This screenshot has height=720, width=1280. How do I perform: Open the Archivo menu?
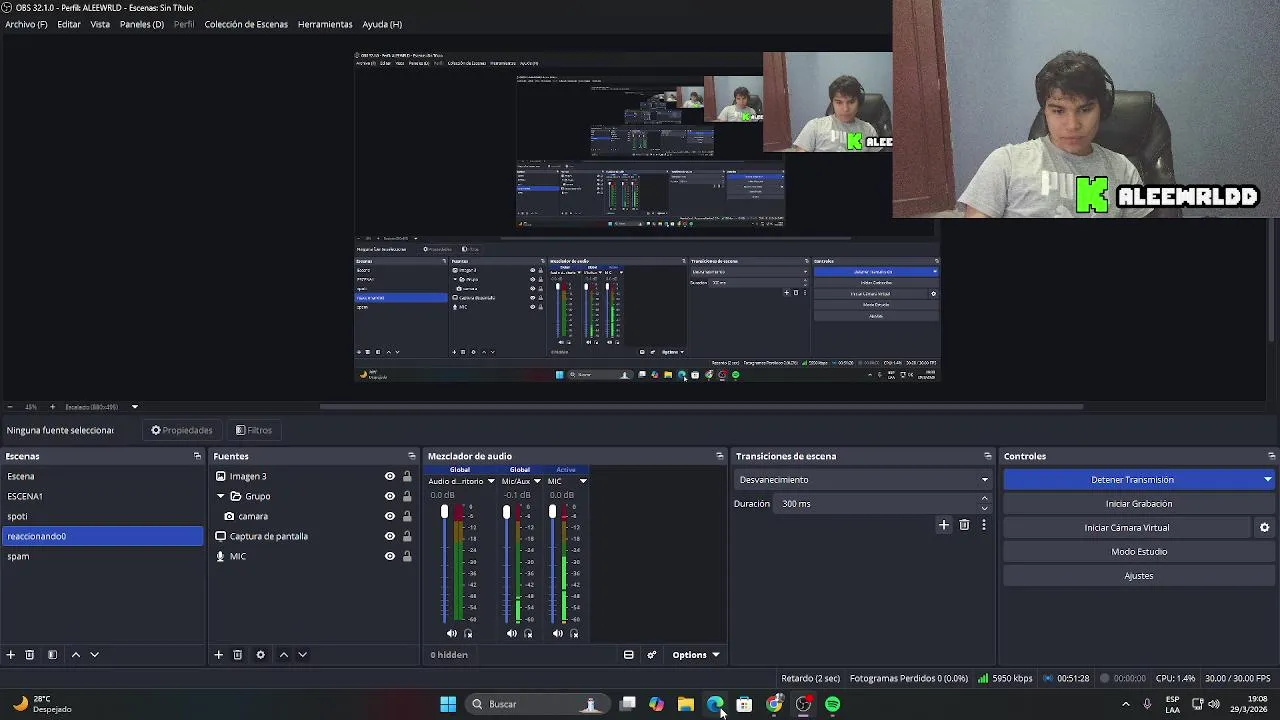point(26,24)
